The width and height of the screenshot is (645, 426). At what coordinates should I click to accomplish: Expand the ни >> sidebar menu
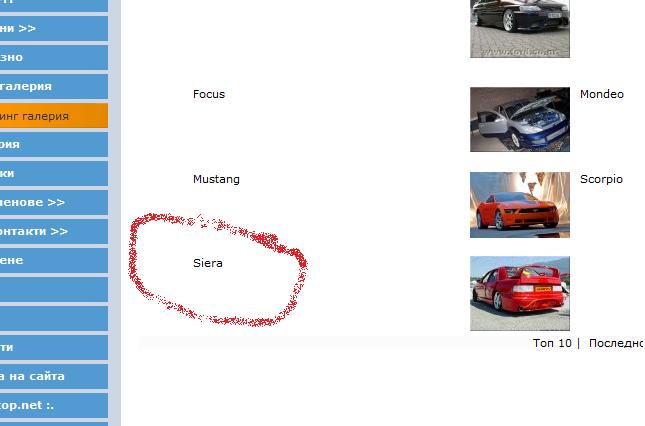[x=54, y=28]
